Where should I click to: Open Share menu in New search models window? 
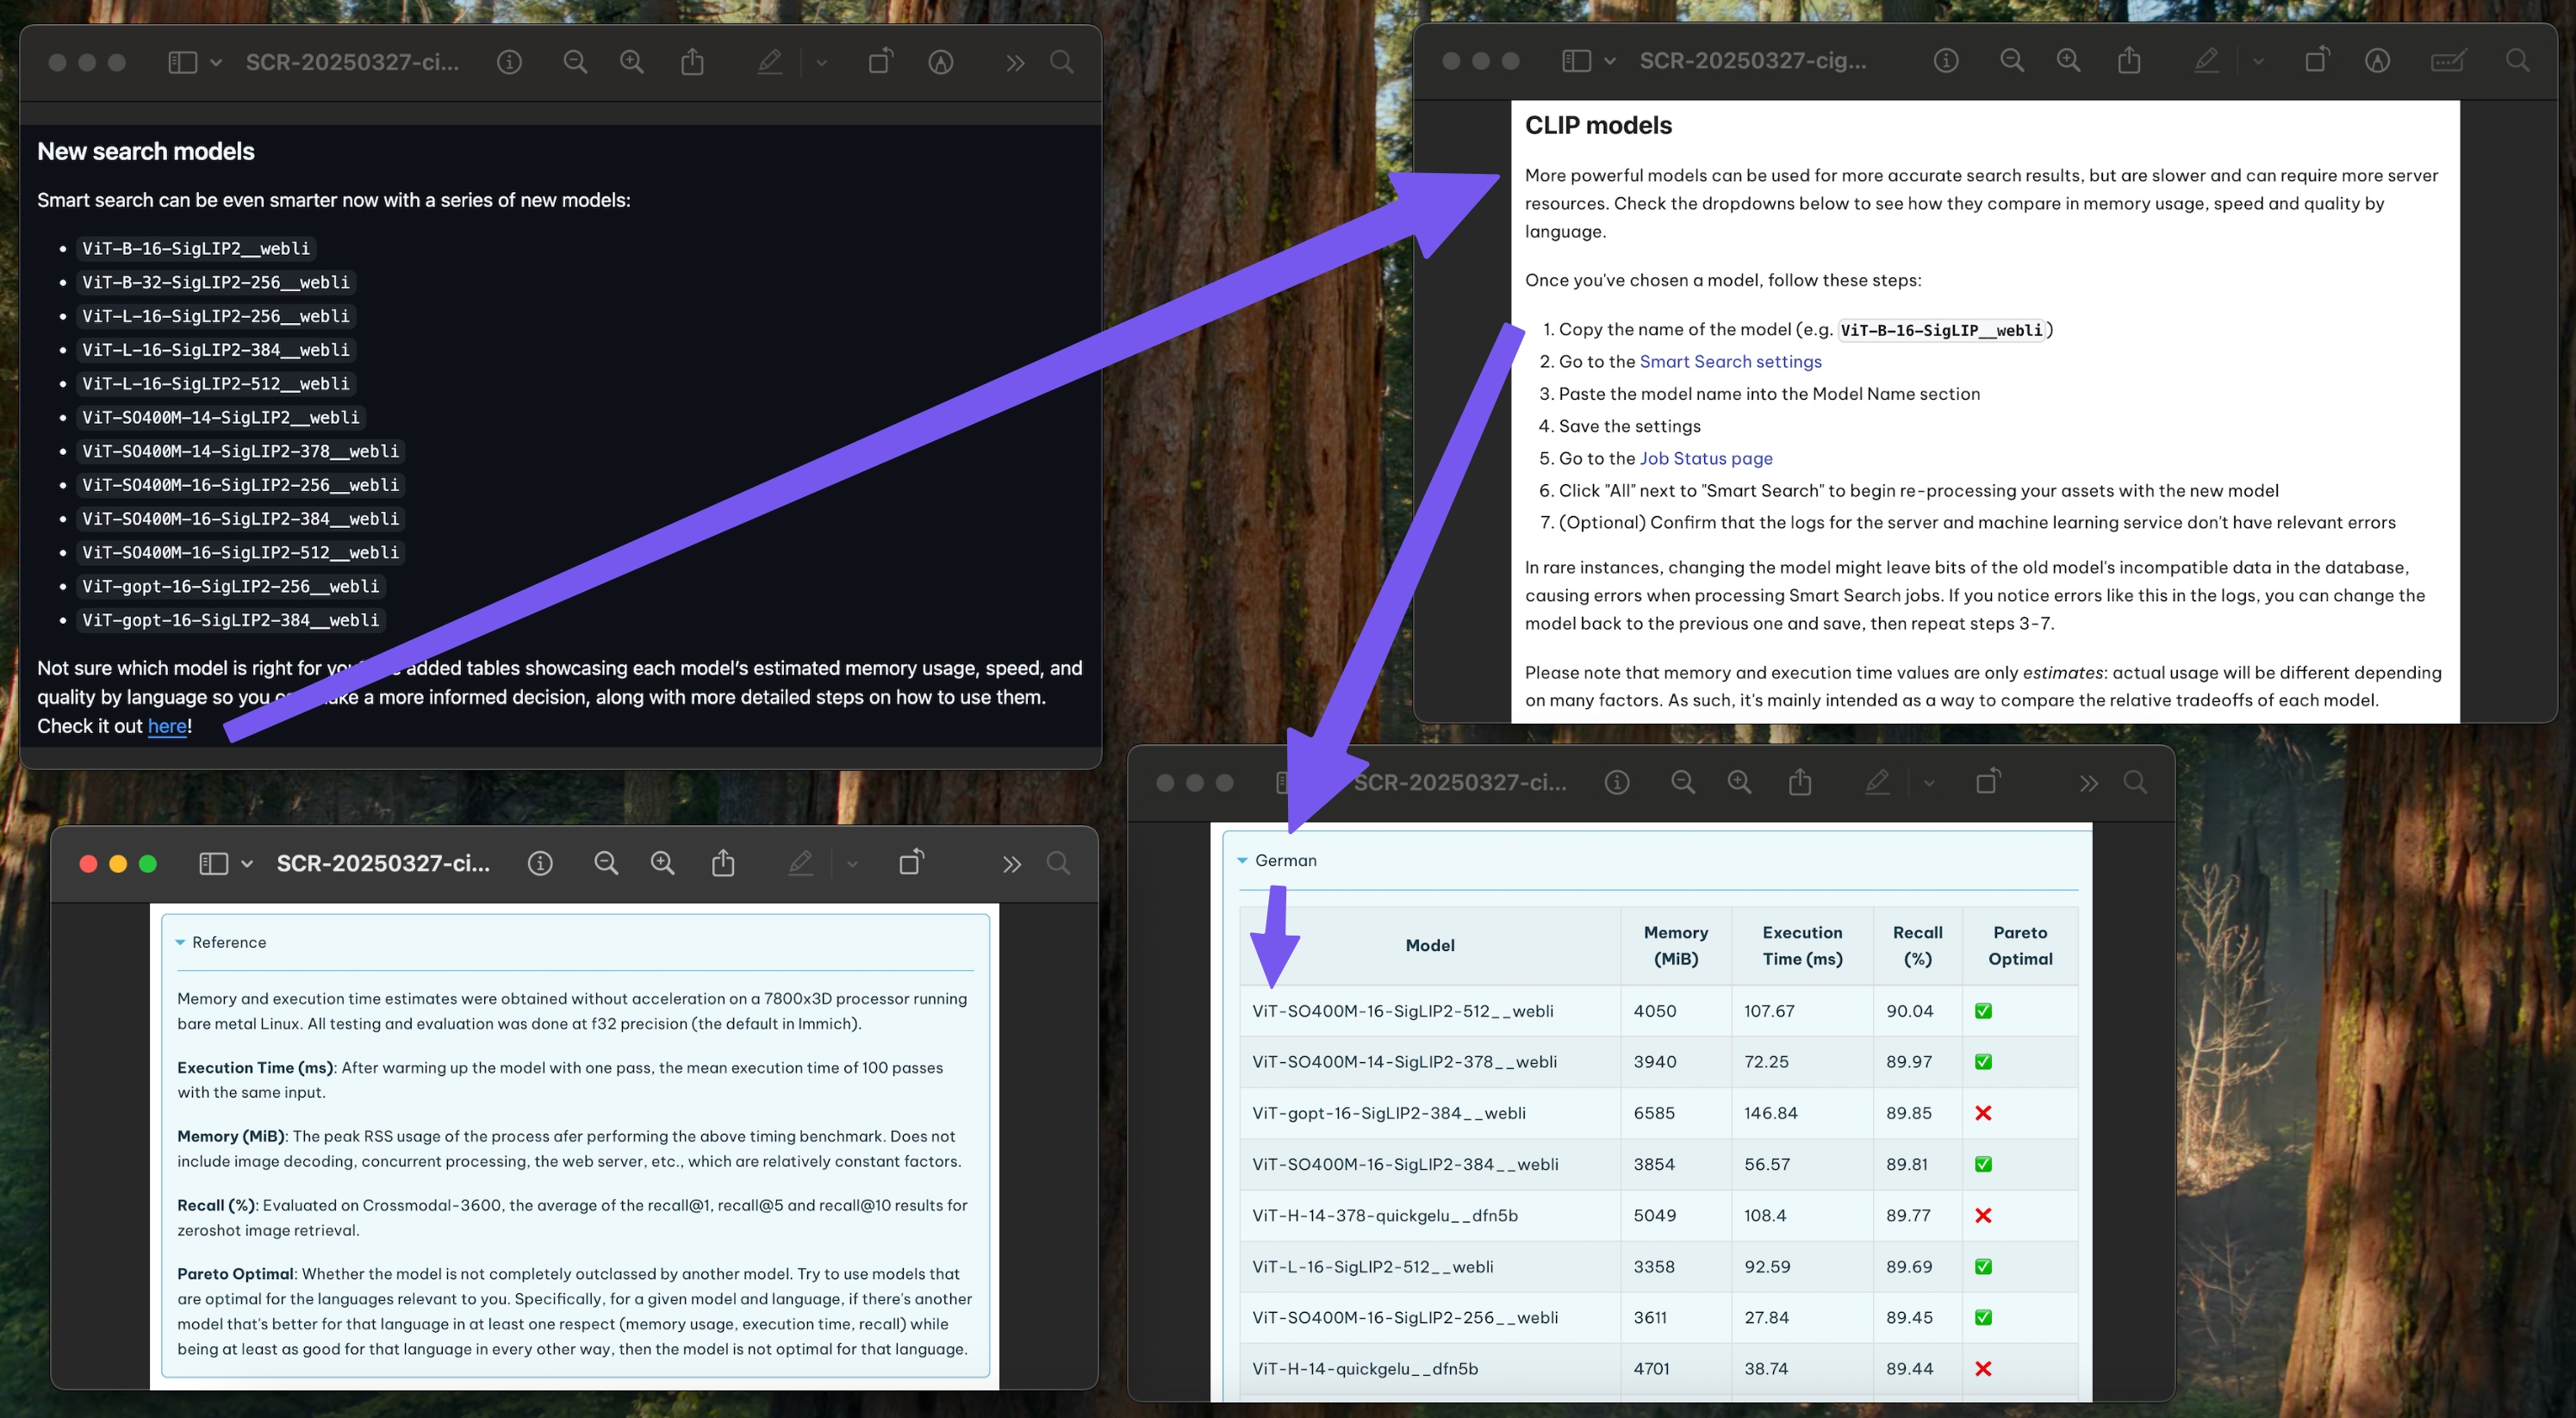[x=692, y=63]
